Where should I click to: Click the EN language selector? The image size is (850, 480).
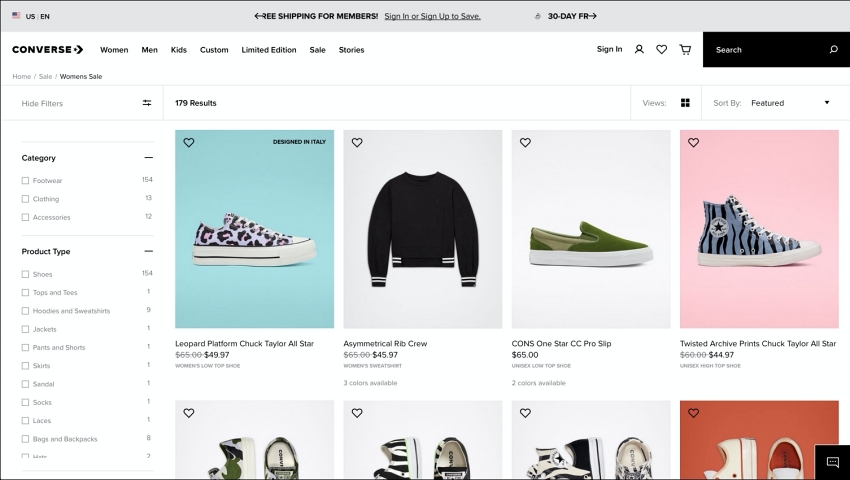click(45, 17)
